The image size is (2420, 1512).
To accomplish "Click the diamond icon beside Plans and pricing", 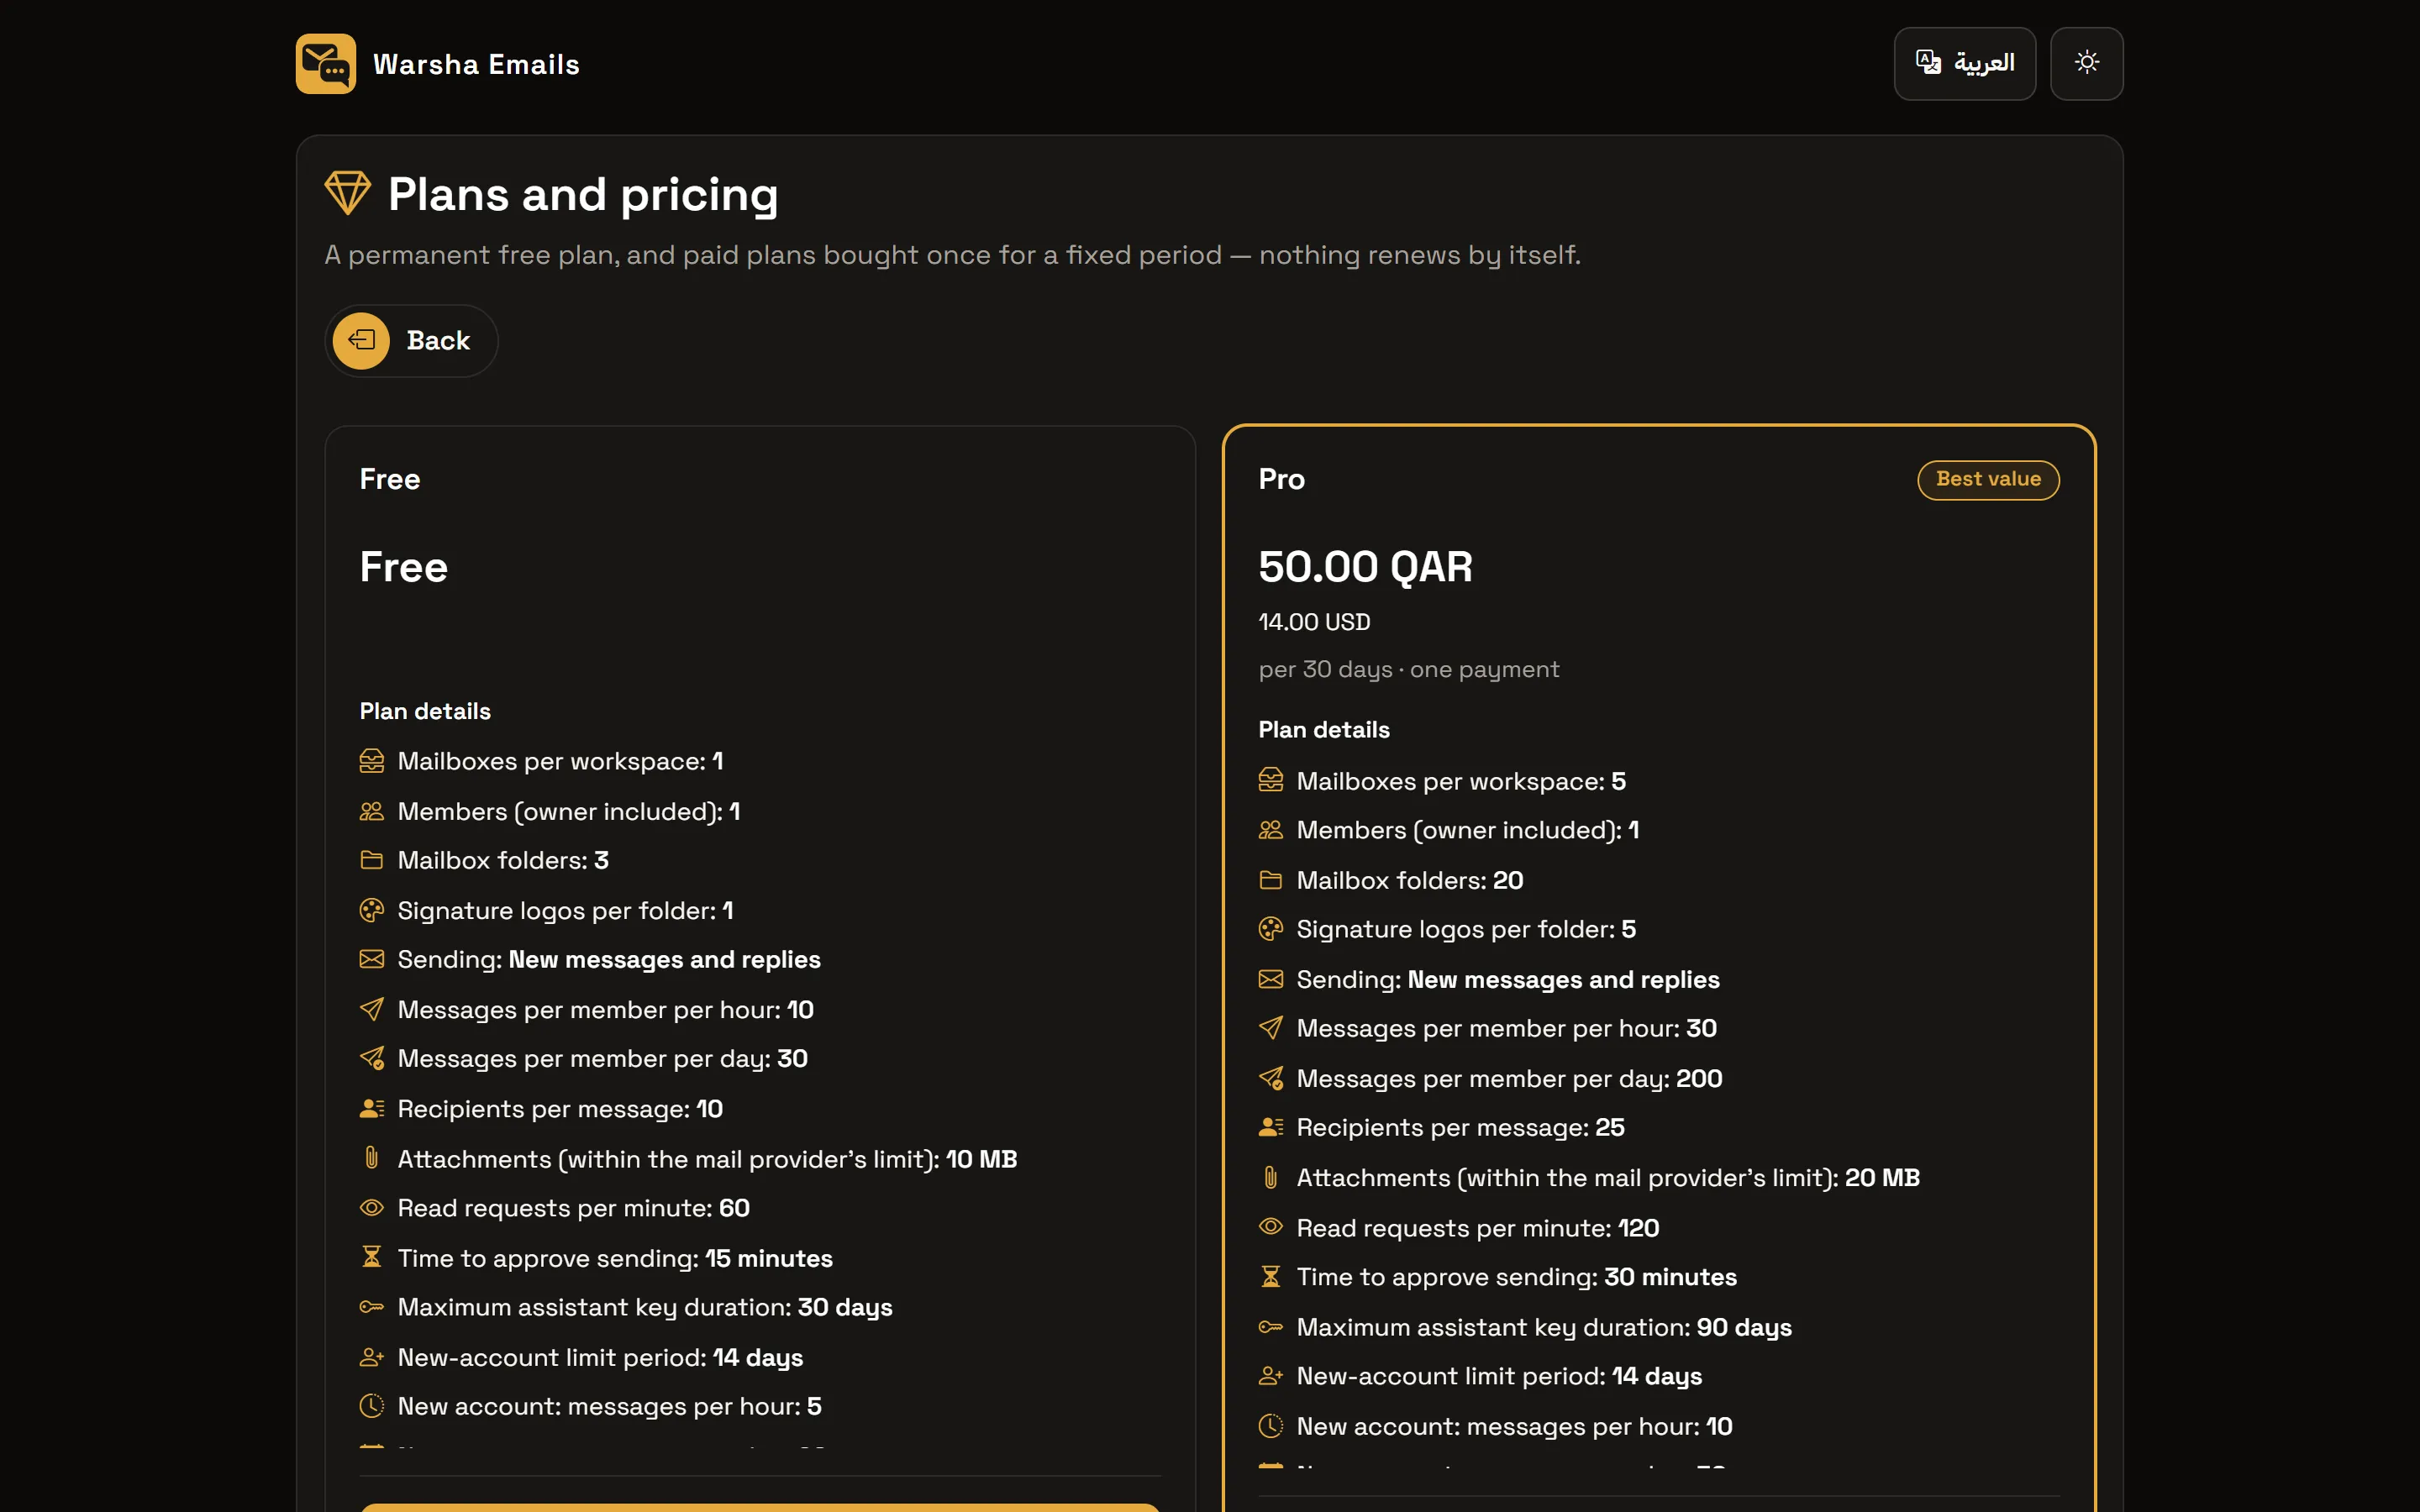I will point(348,193).
